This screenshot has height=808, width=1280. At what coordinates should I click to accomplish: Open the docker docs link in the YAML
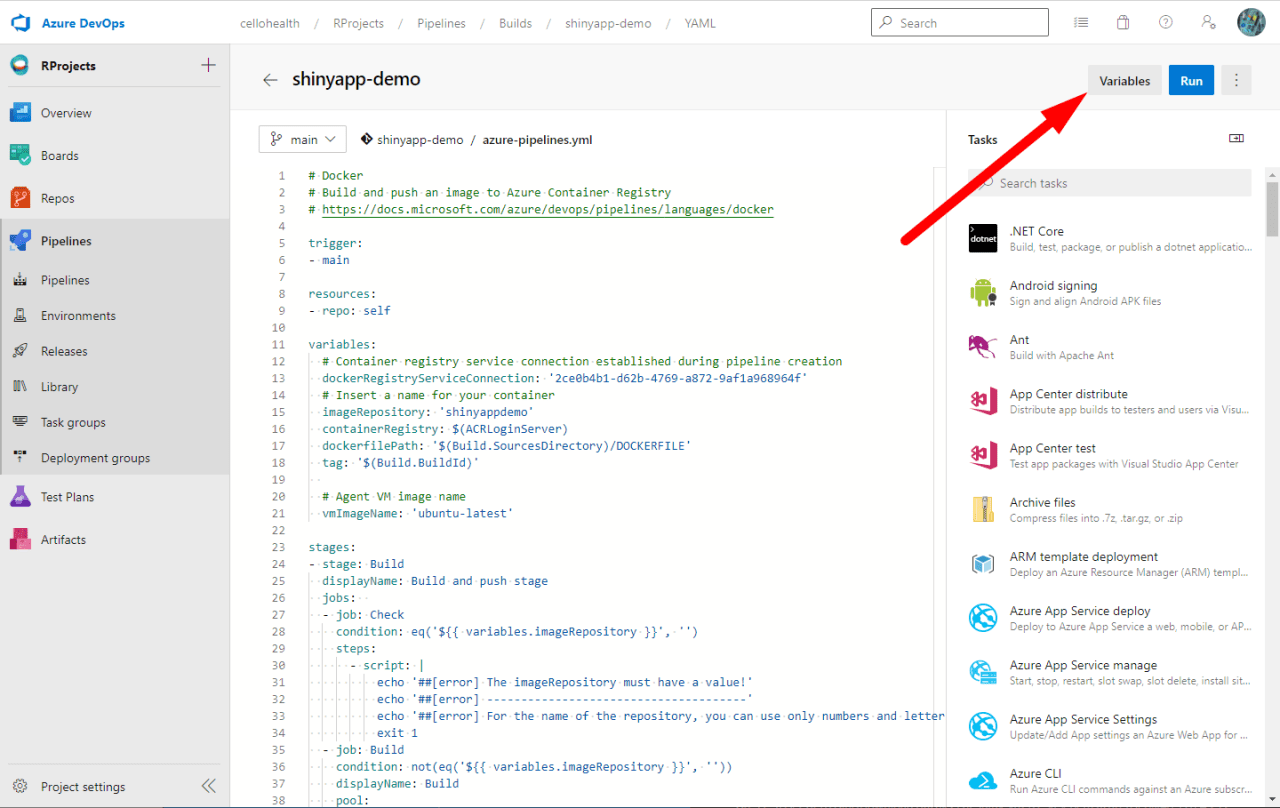point(545,209)
